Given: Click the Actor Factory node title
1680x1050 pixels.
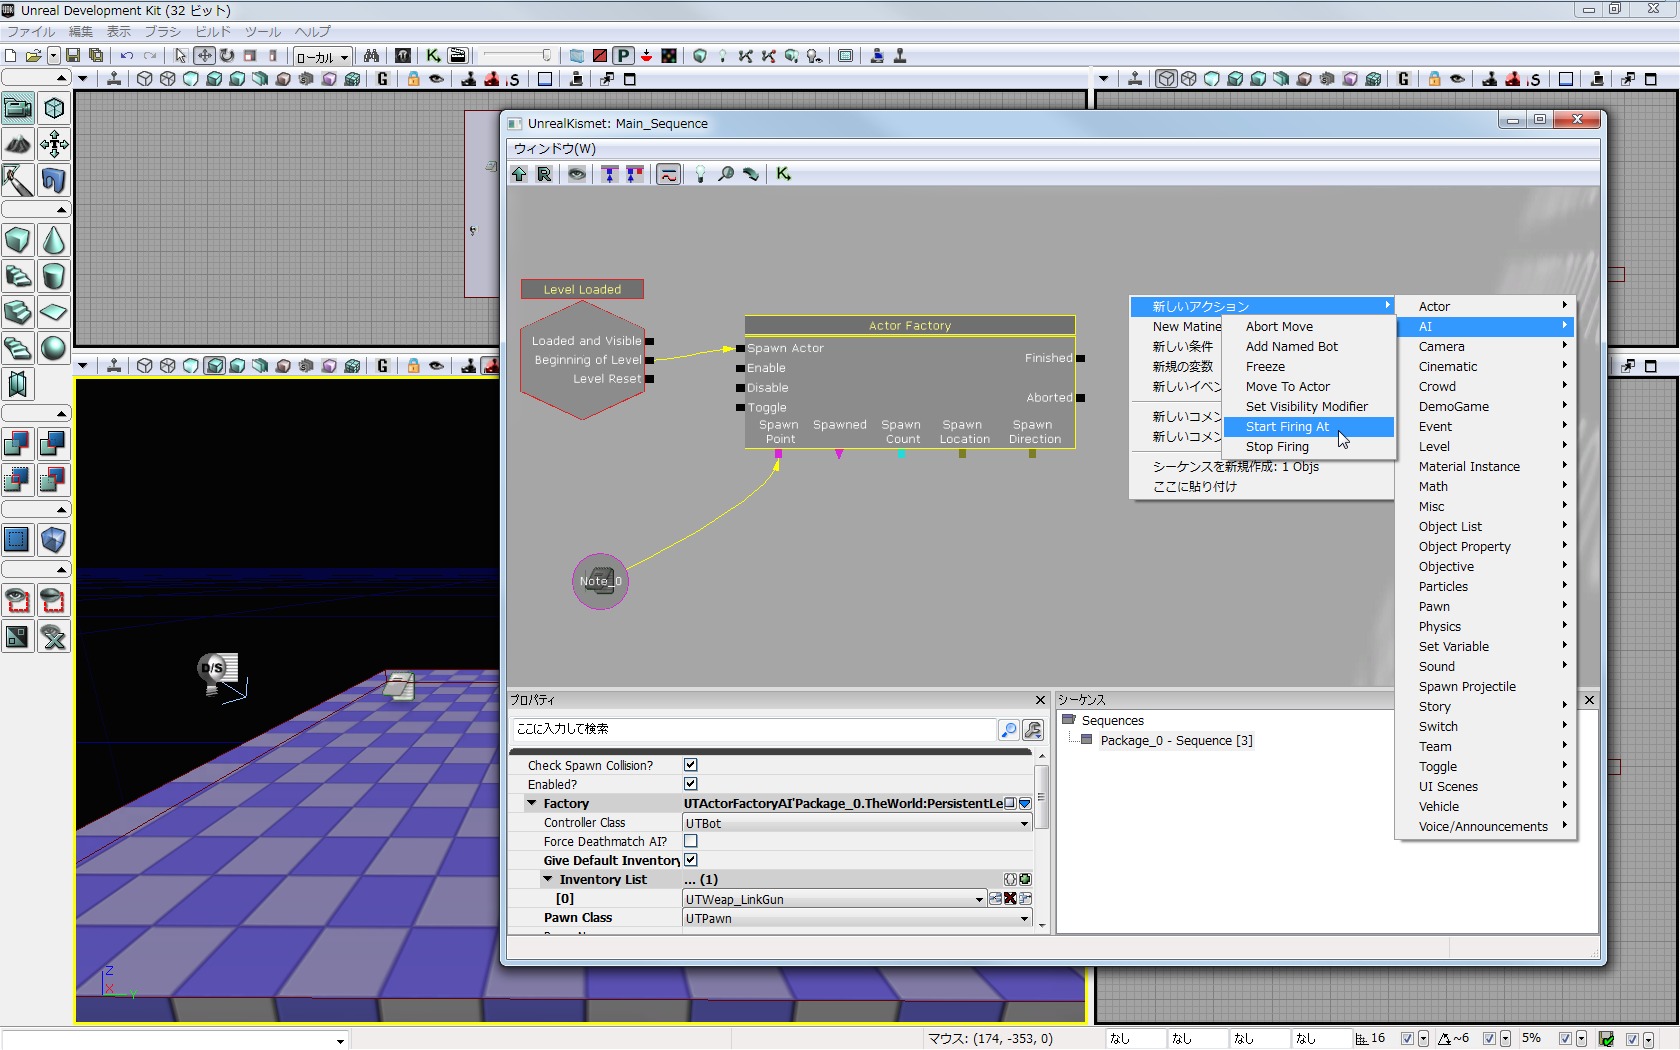Looking at the screenshot, I should 909,326.
